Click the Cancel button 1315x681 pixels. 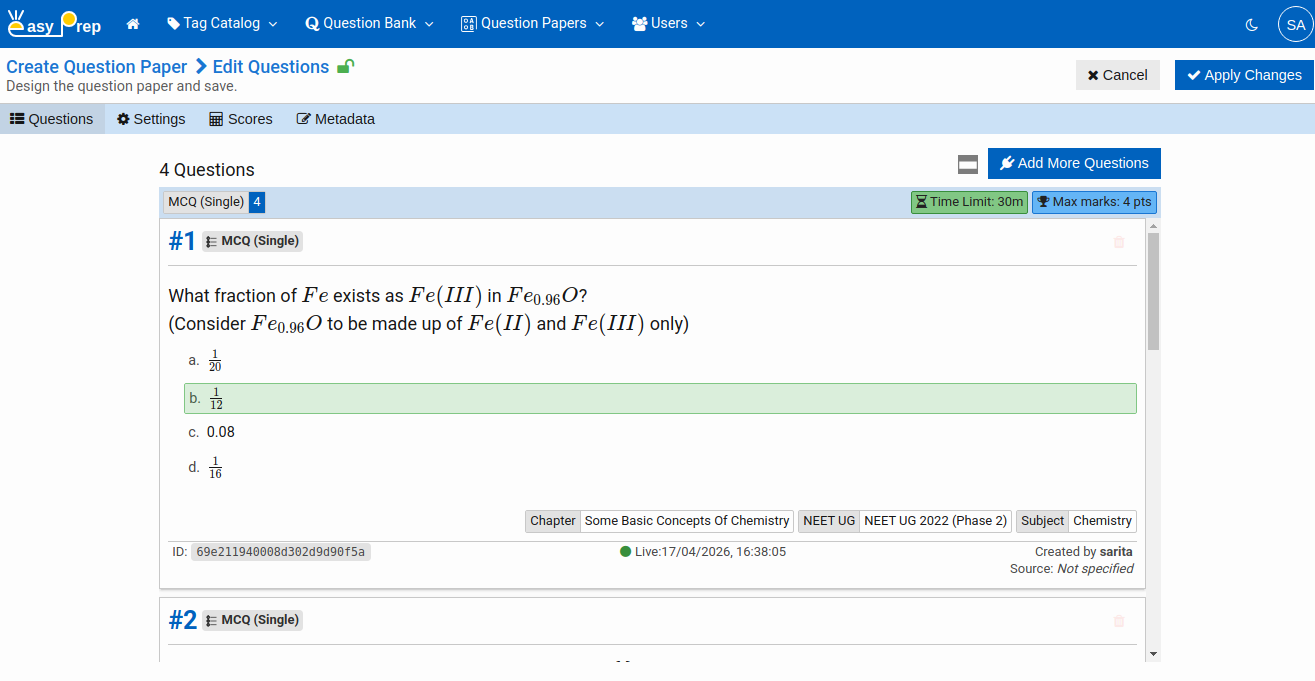[1117, 75]
